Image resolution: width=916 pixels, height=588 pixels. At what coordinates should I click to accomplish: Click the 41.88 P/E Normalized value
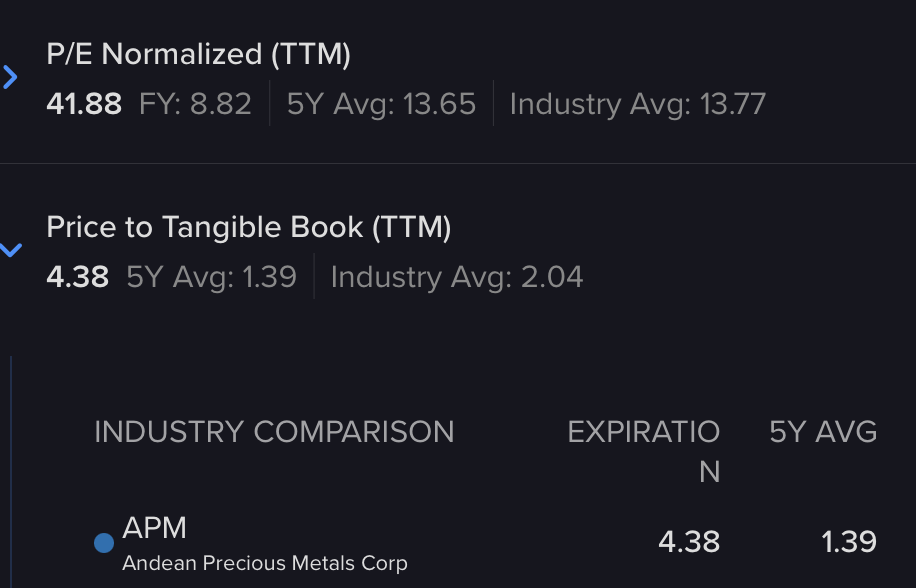[84, 104]
